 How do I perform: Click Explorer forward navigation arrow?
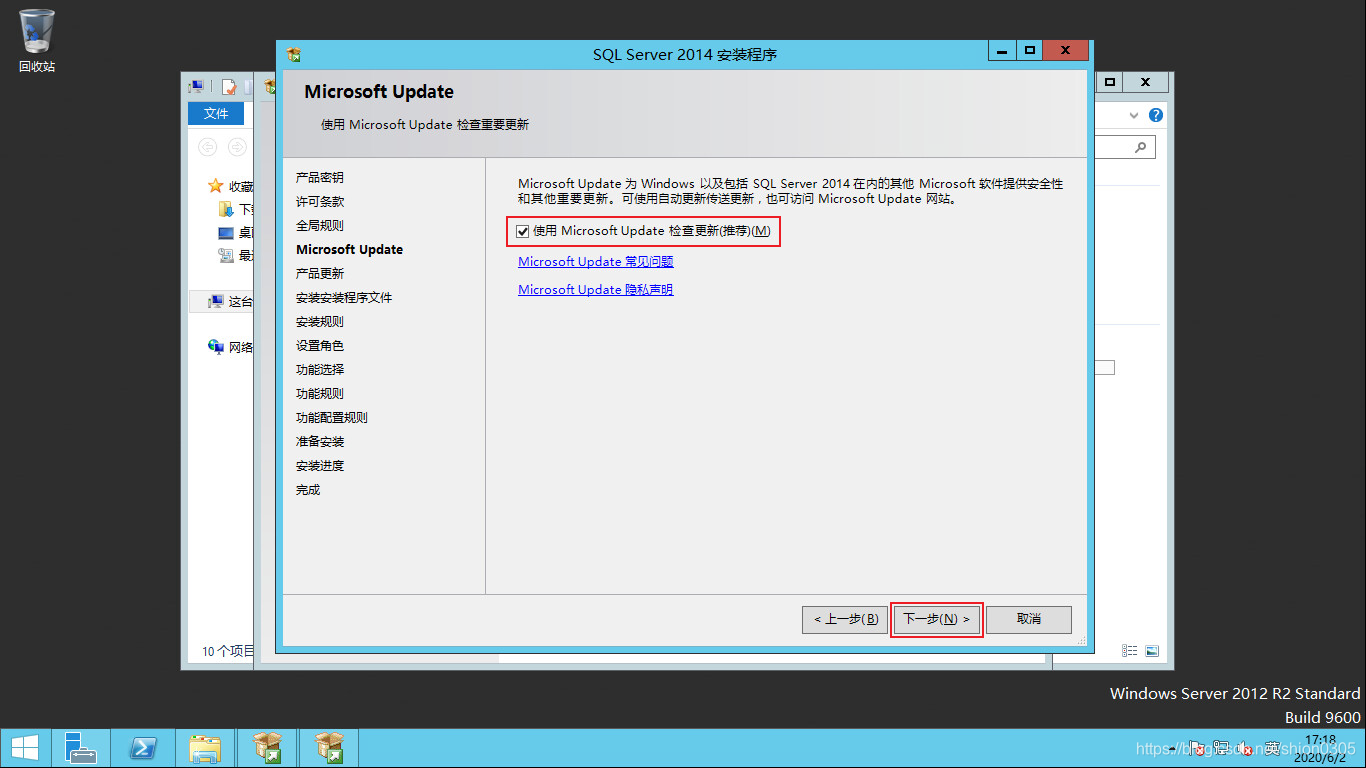pyautogui.click(x=237, y=147)
